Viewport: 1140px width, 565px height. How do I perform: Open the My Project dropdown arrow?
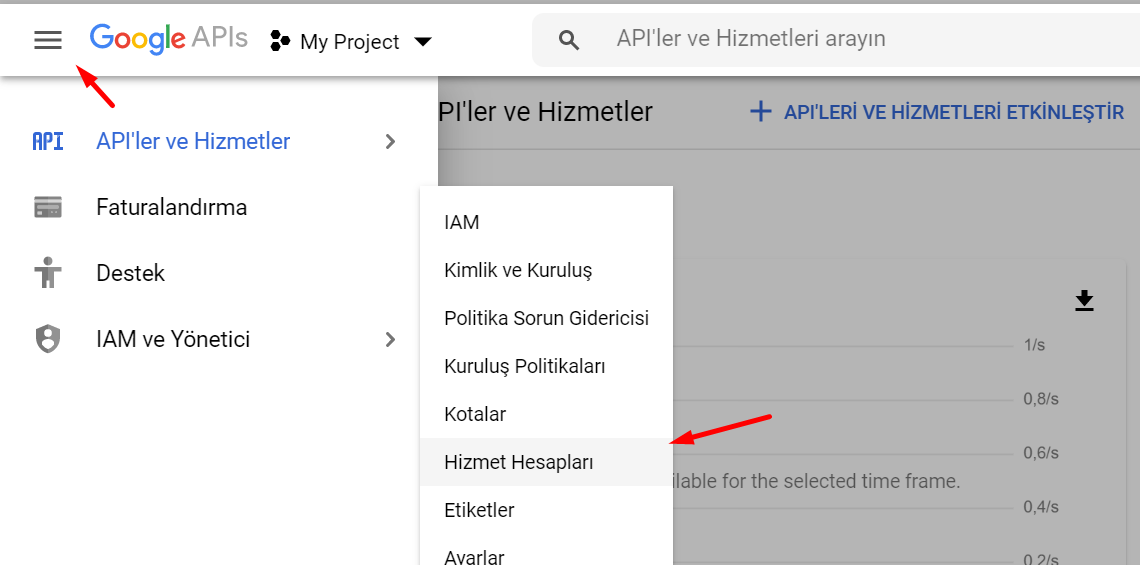tap(422, 41)
